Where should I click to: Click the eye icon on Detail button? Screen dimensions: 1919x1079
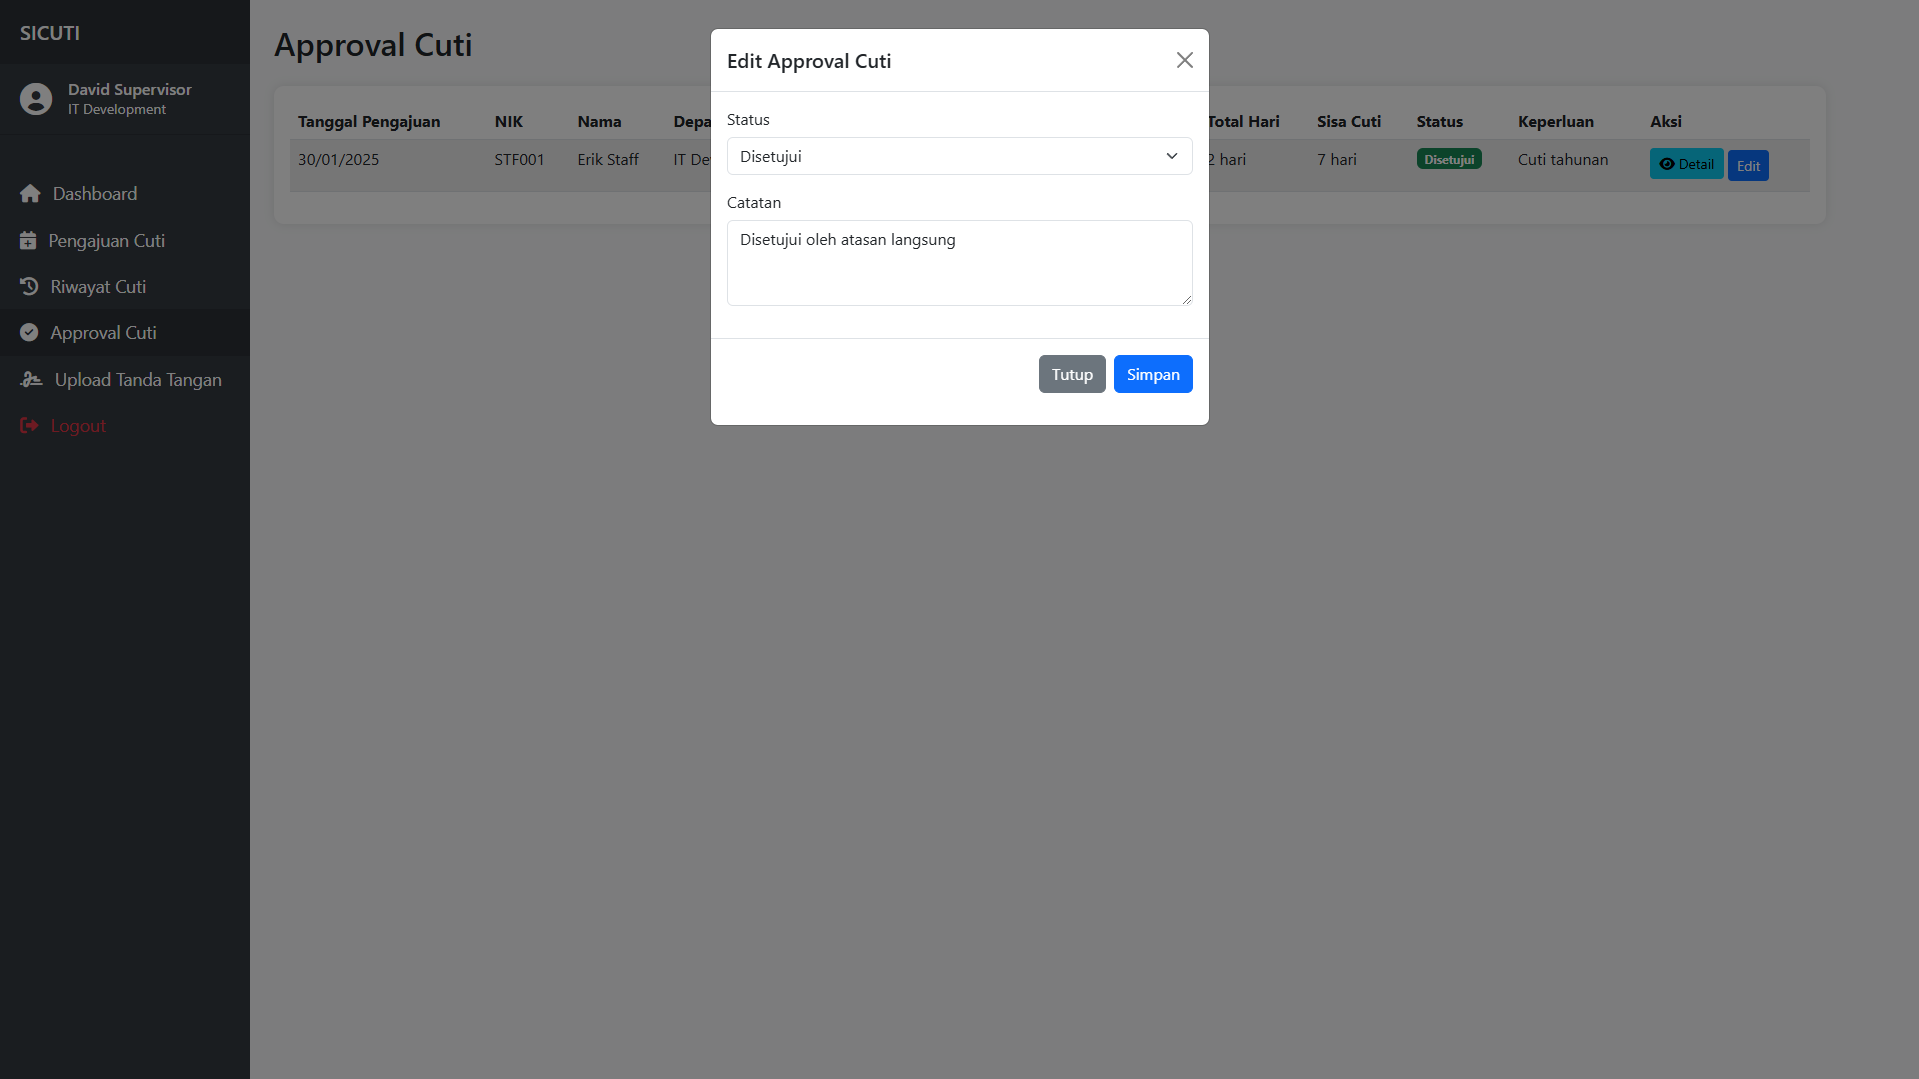(1666, 164)
